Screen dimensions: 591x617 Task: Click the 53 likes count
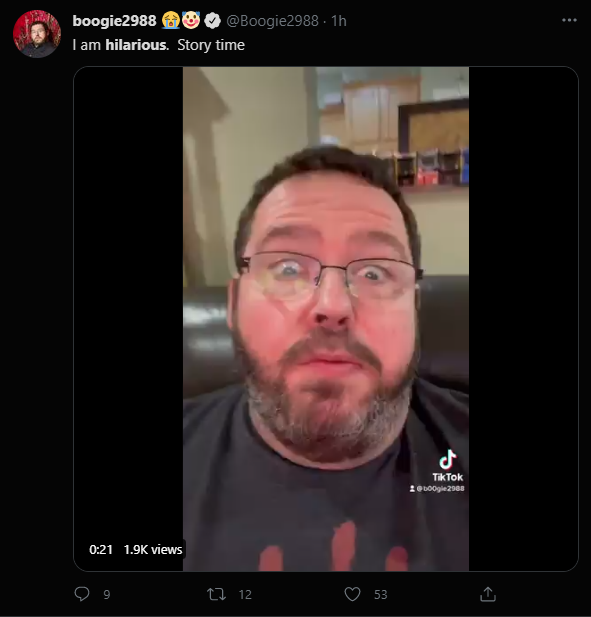pos(380,594)
